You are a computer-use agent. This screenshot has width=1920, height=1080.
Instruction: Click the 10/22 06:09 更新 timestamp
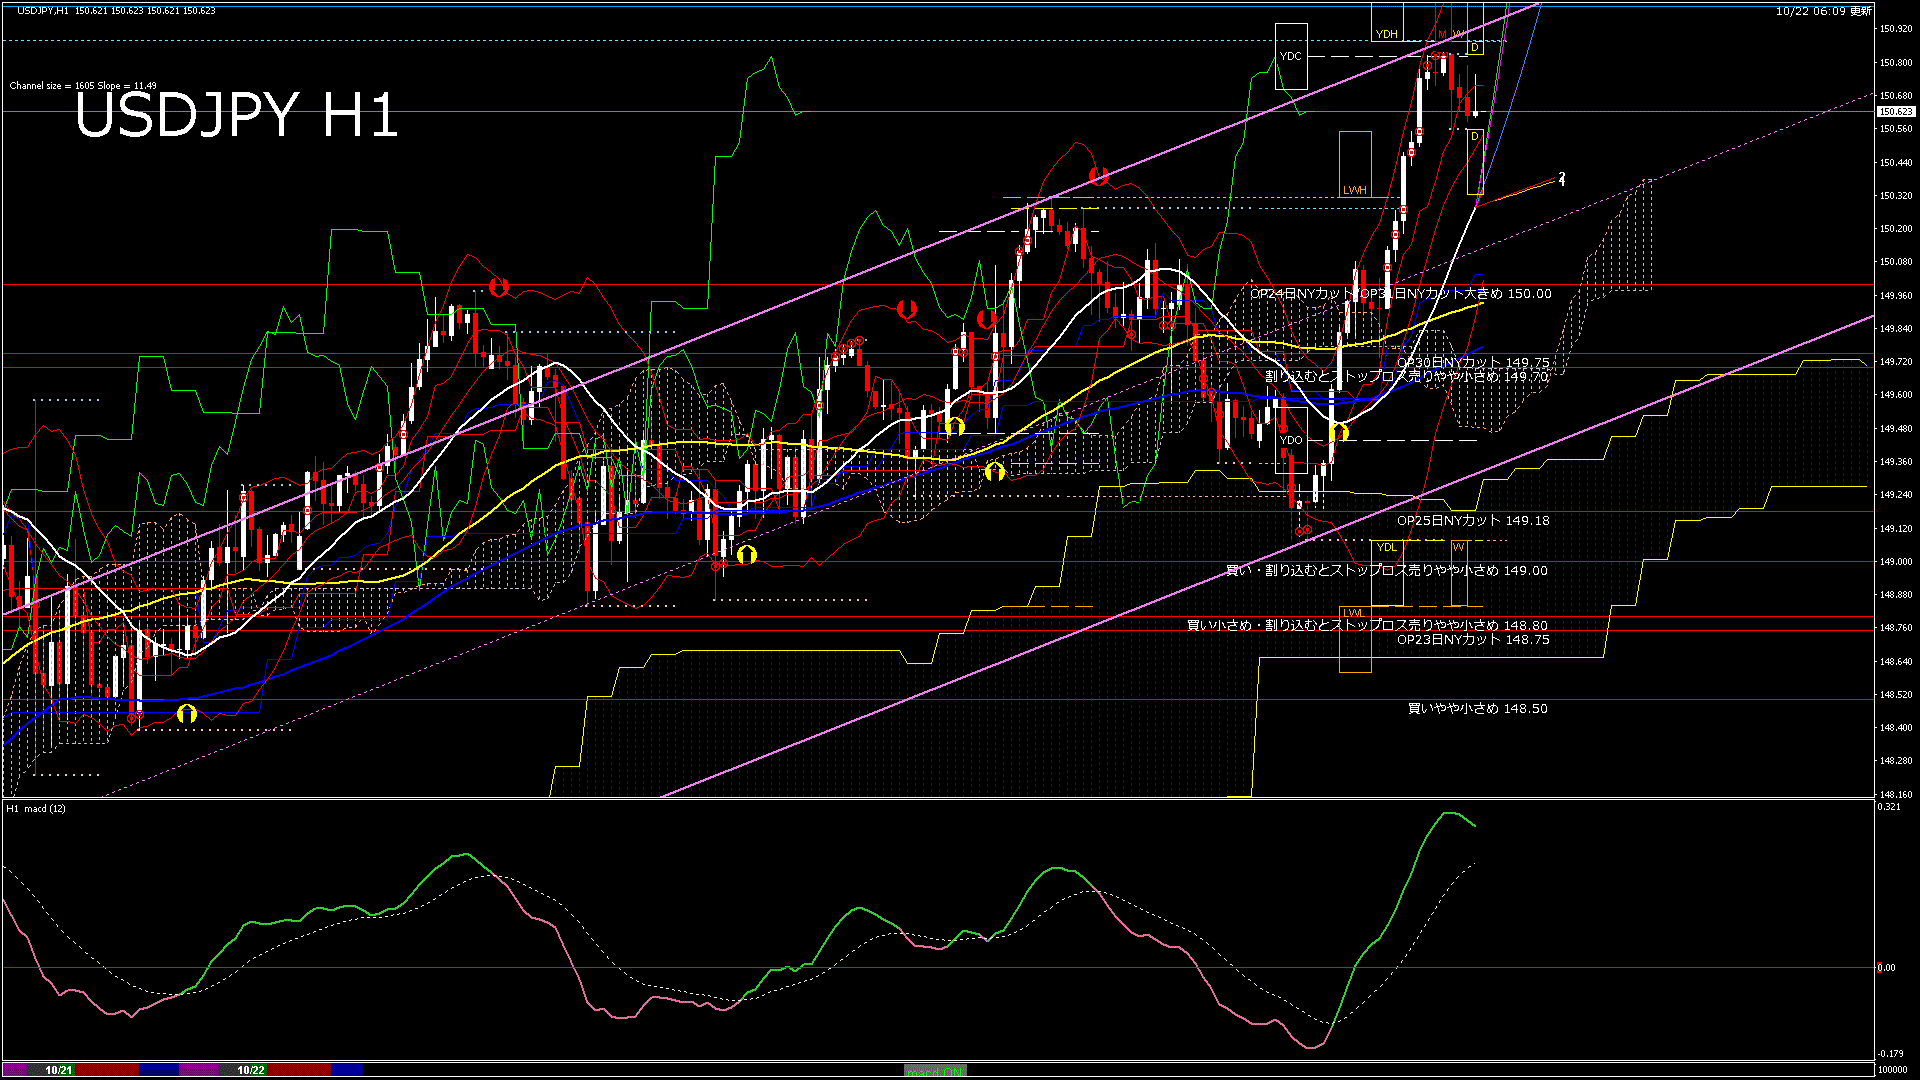point(1823,11)
